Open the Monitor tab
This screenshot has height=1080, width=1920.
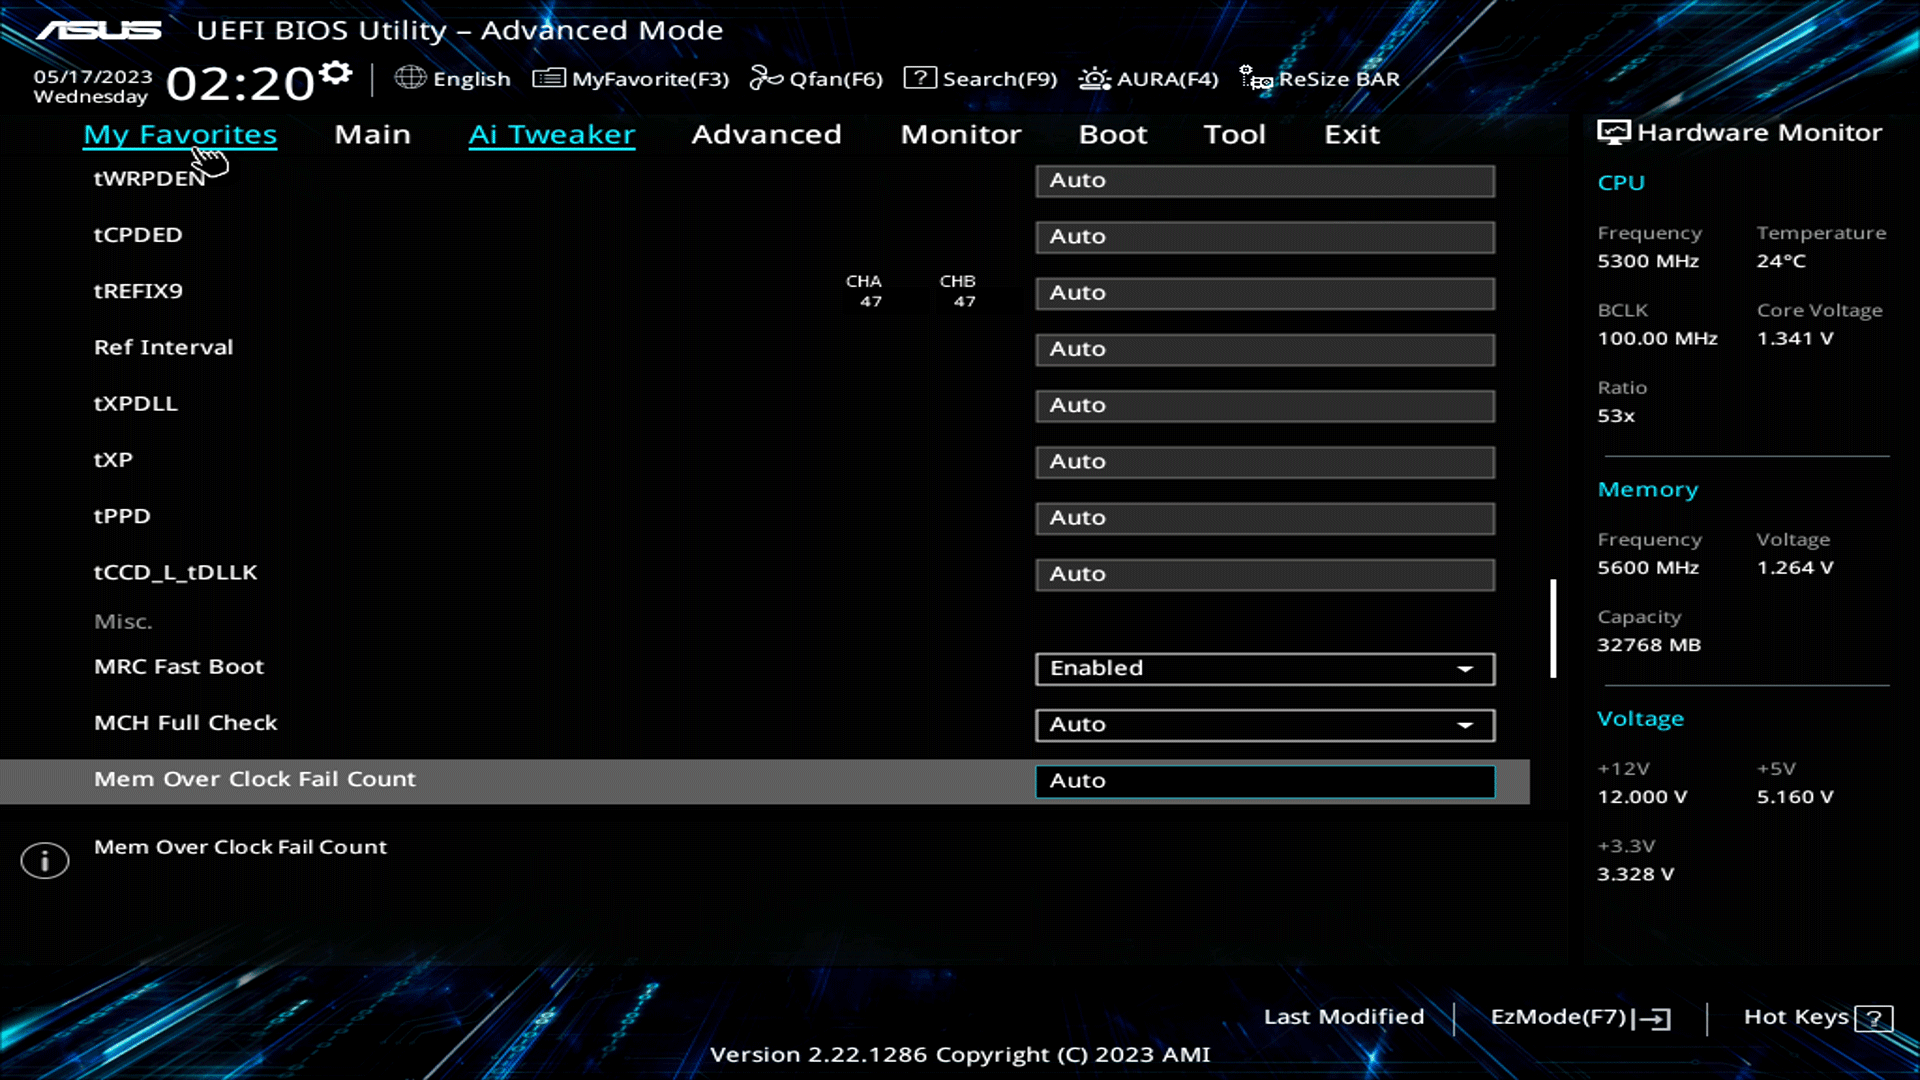[960, 134]
